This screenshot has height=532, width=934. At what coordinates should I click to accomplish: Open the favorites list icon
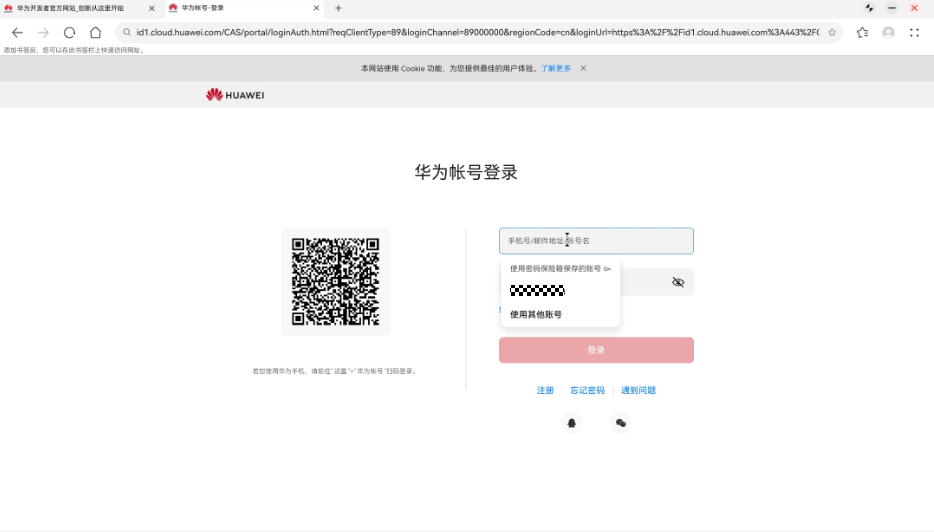click(863, 33)
